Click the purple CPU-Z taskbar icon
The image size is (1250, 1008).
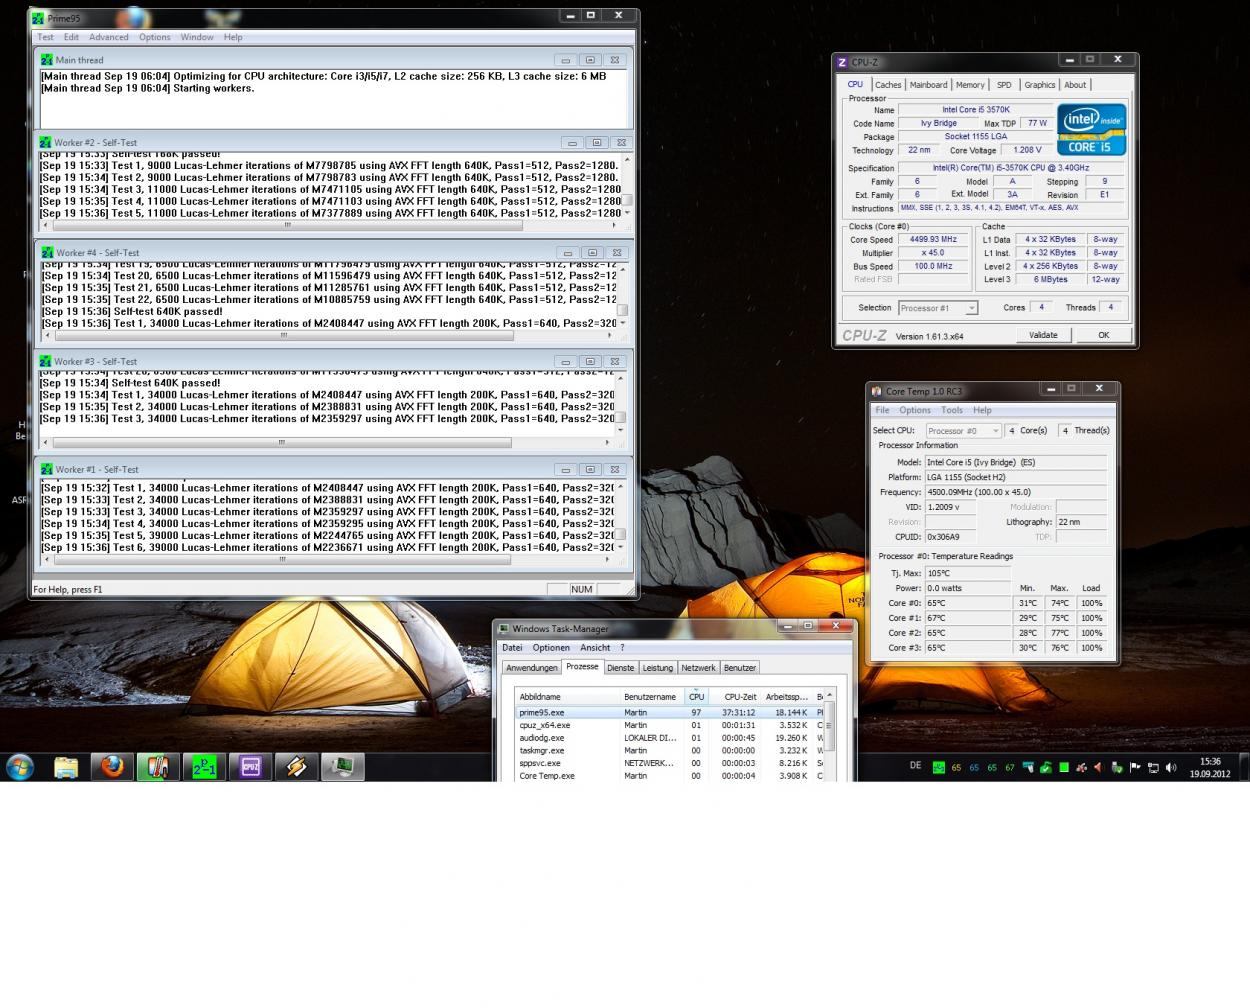pos(250,767)
